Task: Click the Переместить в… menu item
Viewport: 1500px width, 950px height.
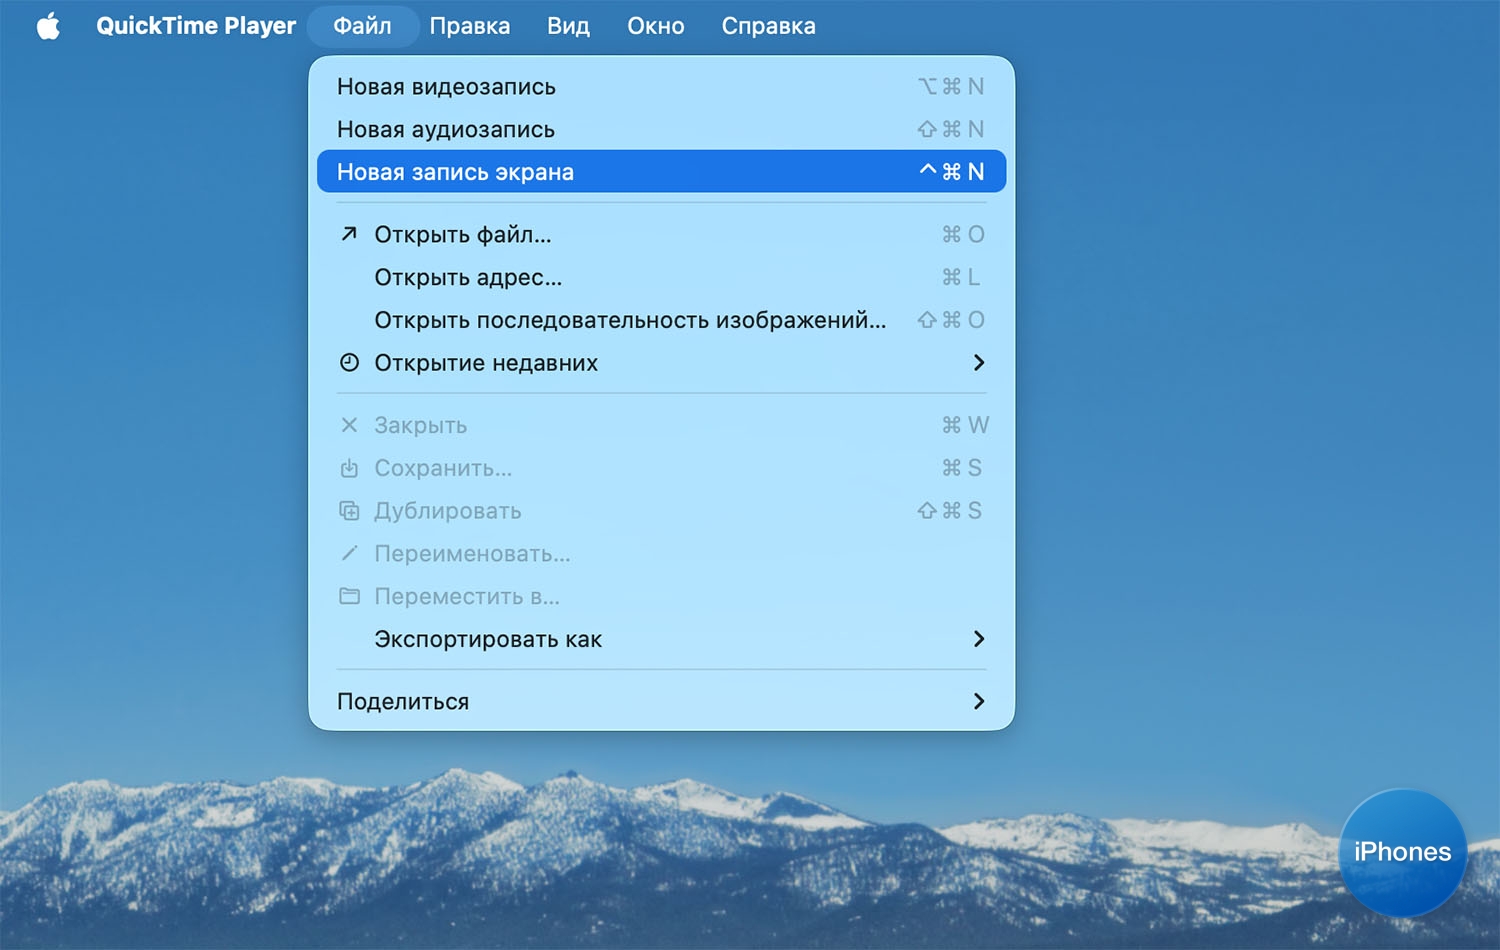Action: (661, 596)
